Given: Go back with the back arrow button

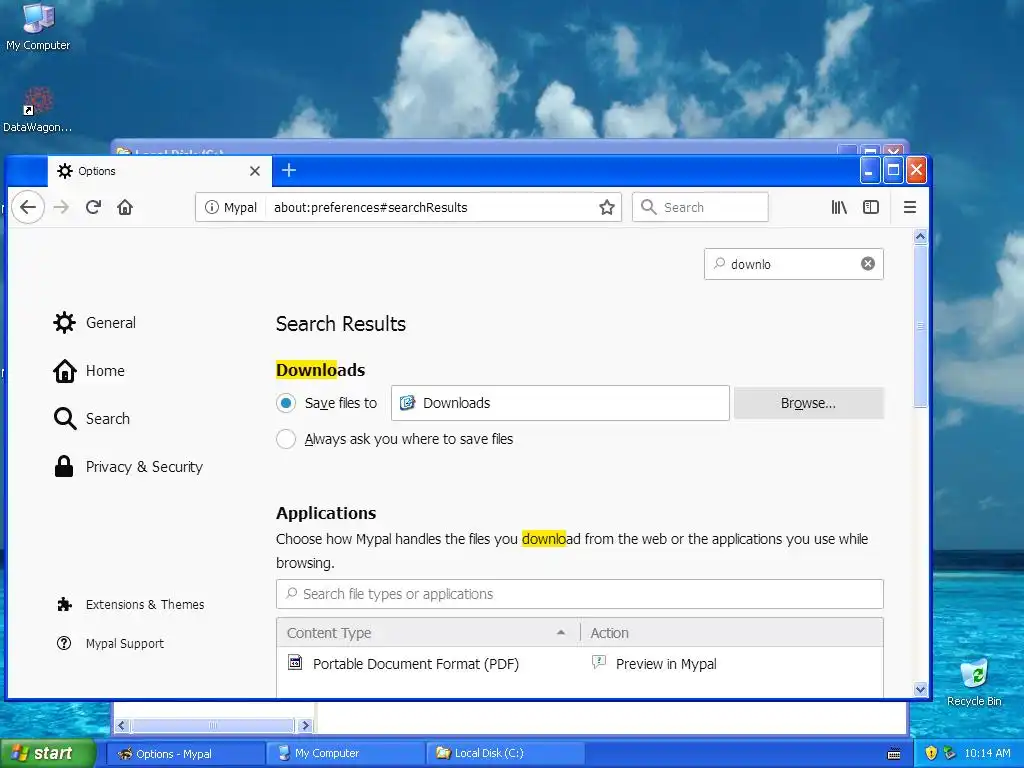Looking at the screenshot, I should (x=27, y=207).
